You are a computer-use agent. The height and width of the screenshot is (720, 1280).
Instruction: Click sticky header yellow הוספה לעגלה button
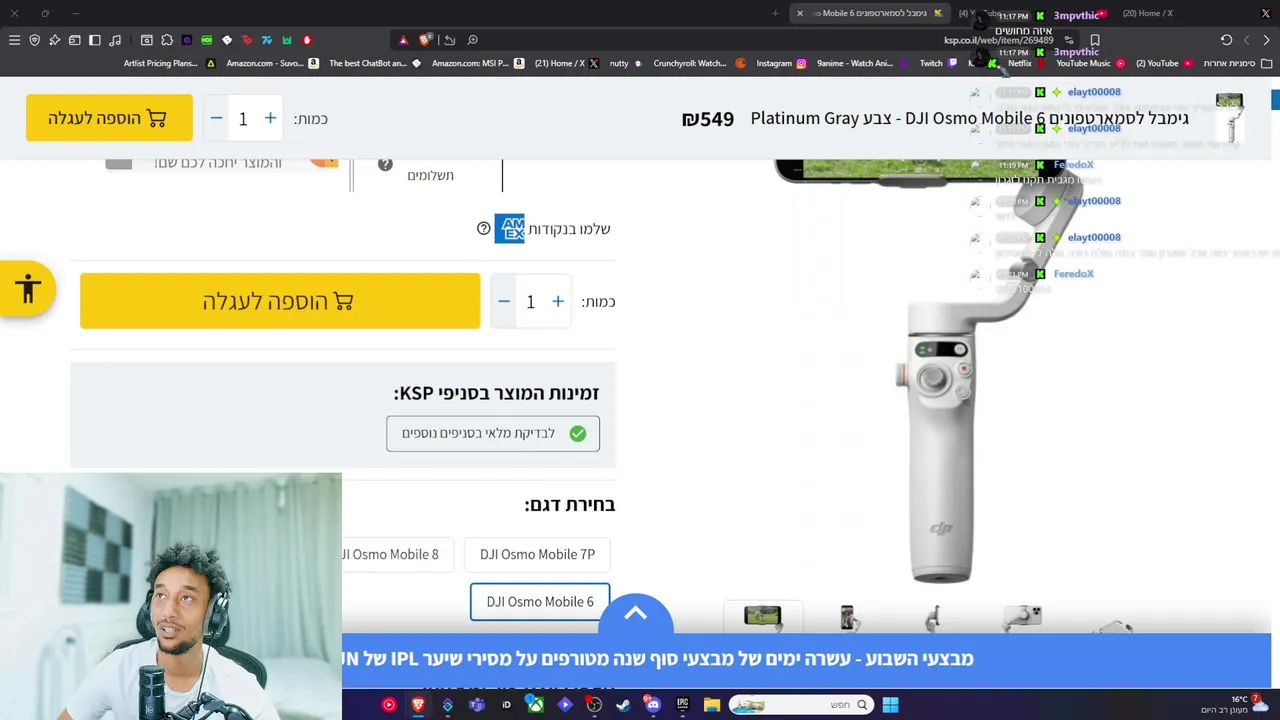click(x=109, y=118)
